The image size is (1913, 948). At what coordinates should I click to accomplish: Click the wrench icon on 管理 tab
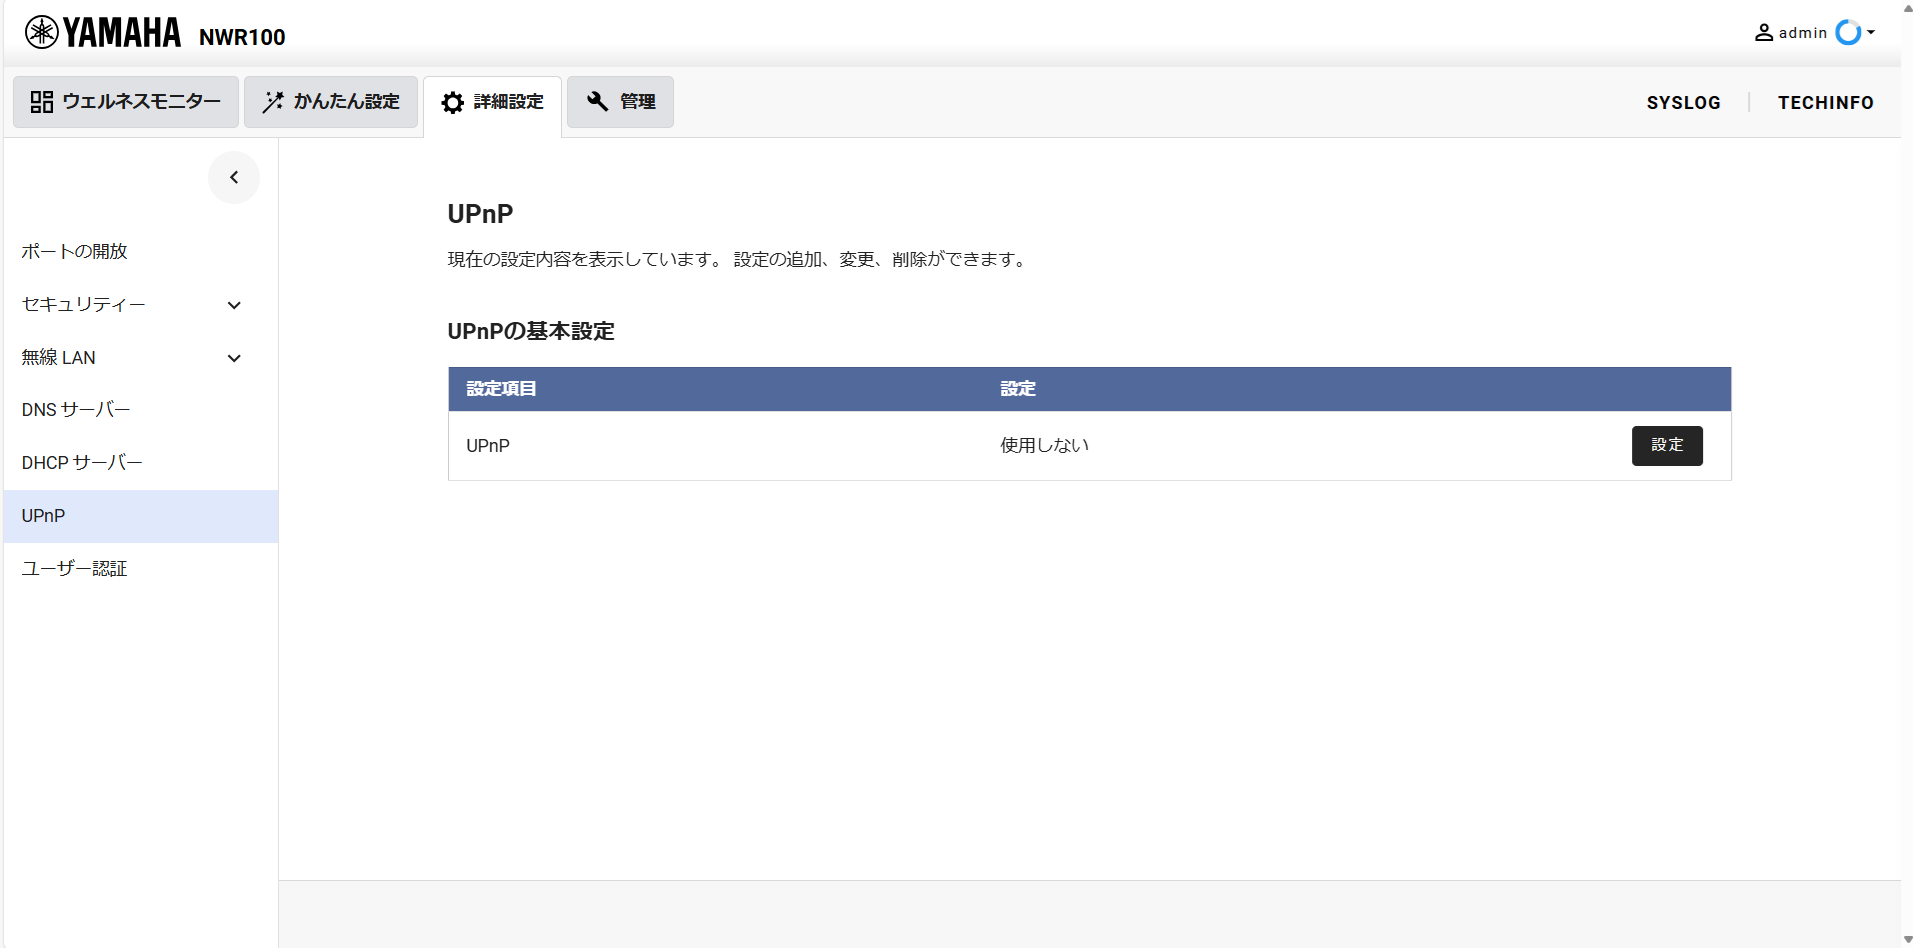597,101
